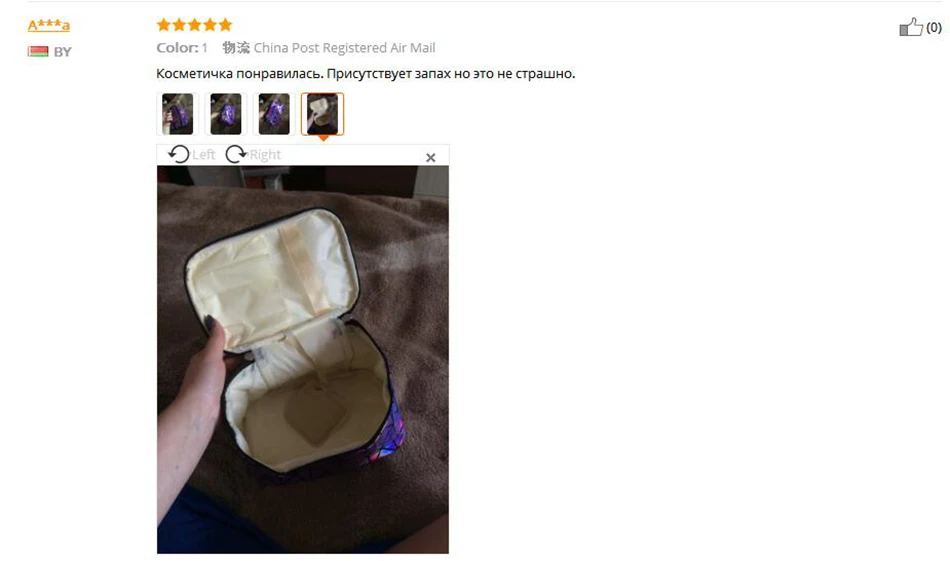Screen dimensions: 950x561
Task: Select the highlighted fourth photo thumbnail
Action: [x=322, y=114]
